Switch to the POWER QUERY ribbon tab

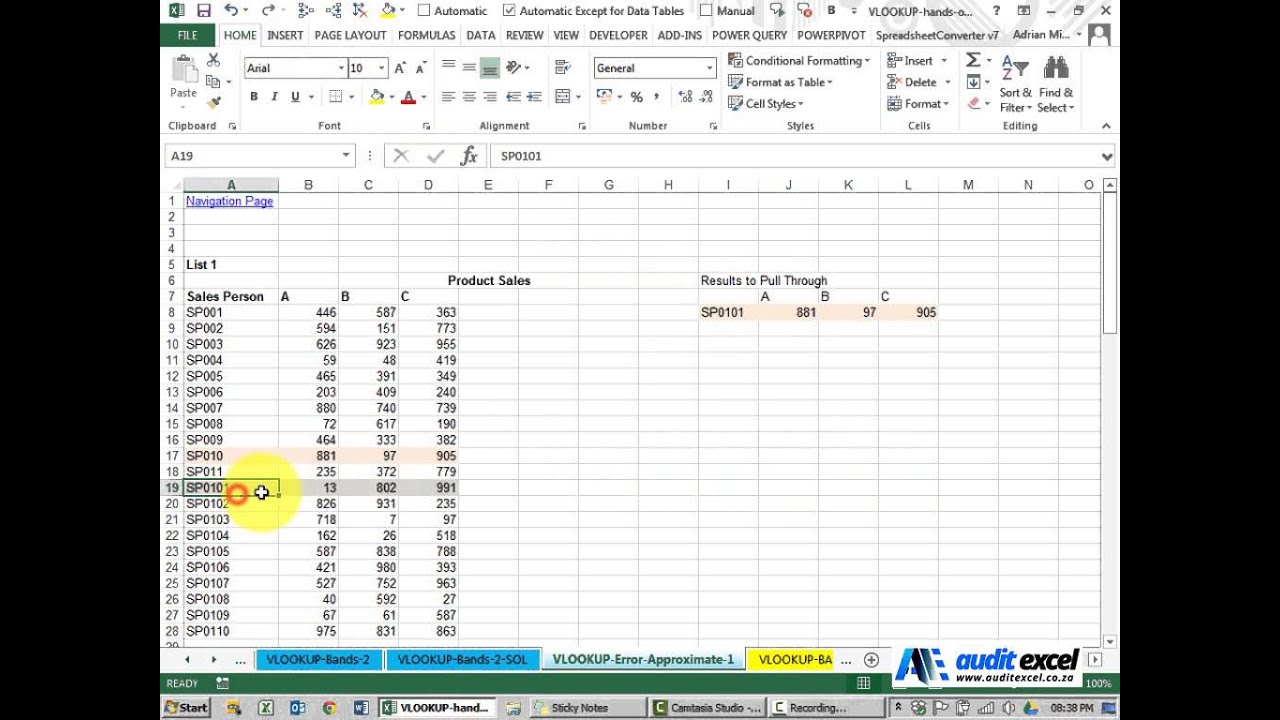tap(750, 35)
